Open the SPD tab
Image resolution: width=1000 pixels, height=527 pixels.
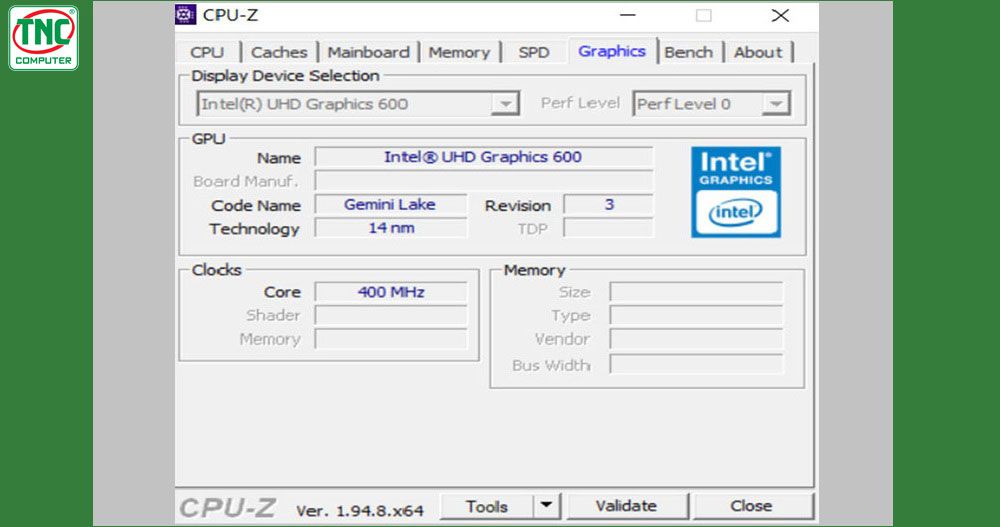tap(534, 52)
